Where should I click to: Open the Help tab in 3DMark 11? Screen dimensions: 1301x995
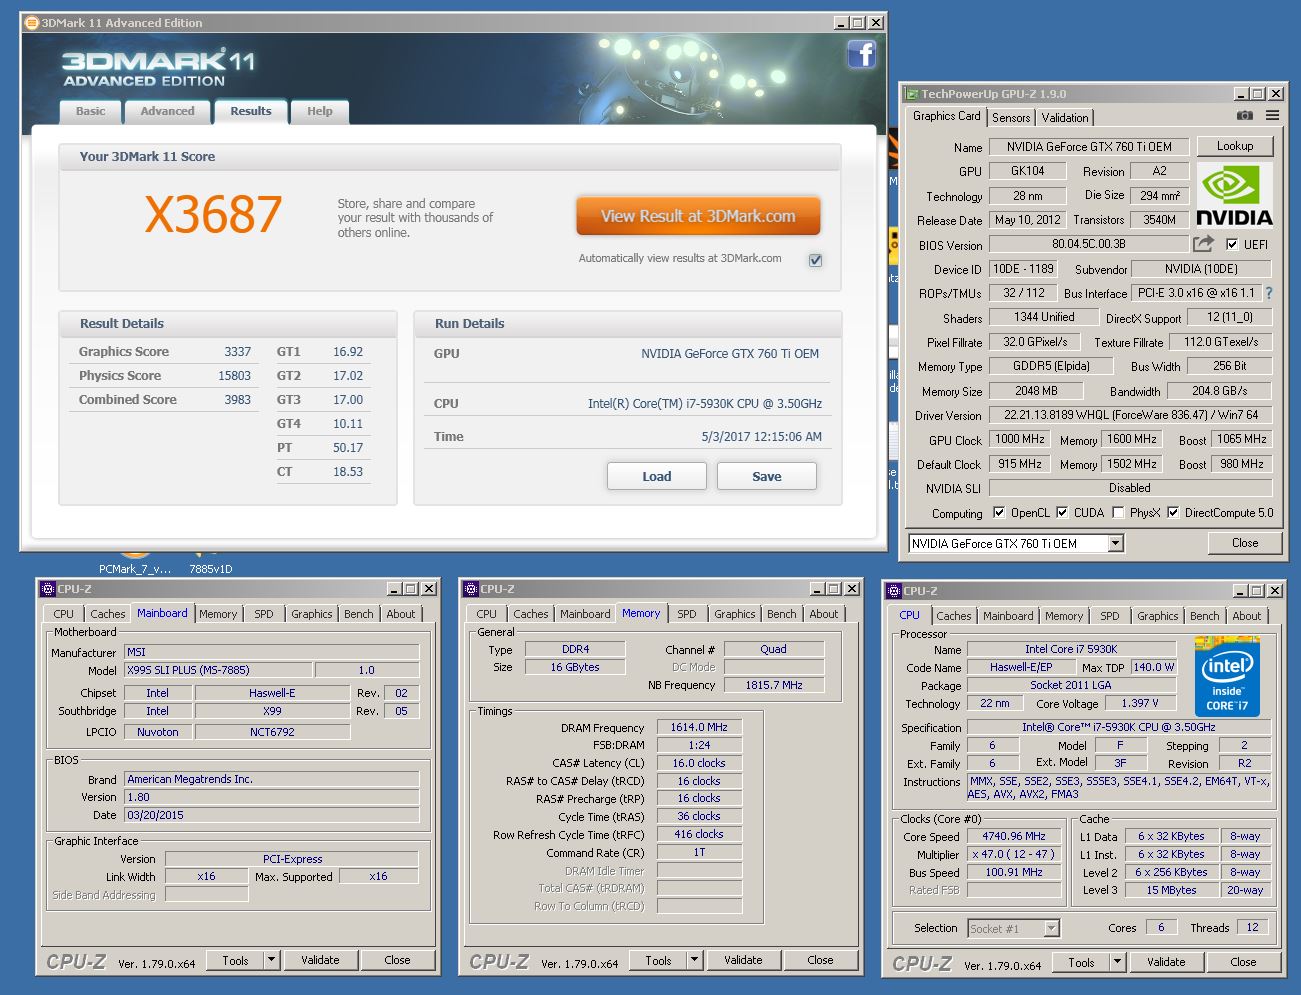pyautogui.click(x=320, y=111)
